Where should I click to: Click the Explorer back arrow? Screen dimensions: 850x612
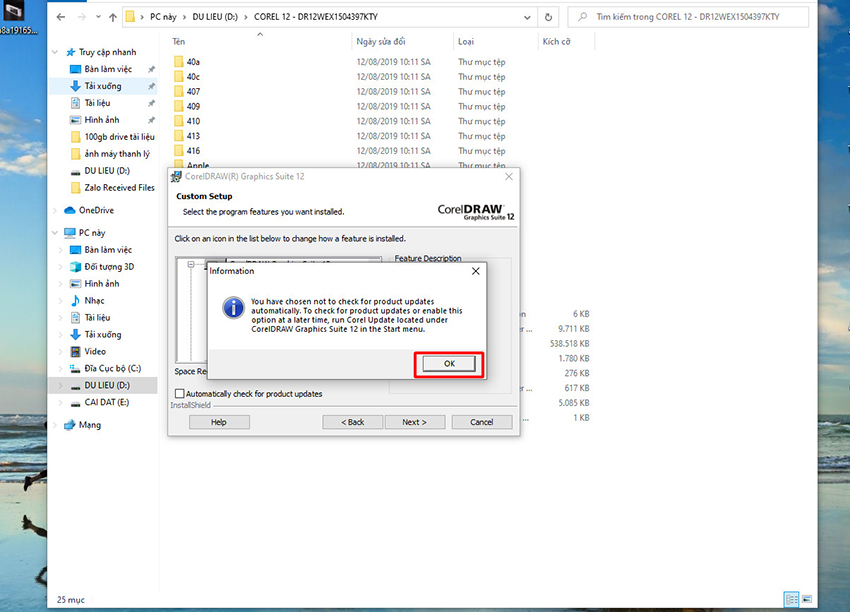coord(61,17)
